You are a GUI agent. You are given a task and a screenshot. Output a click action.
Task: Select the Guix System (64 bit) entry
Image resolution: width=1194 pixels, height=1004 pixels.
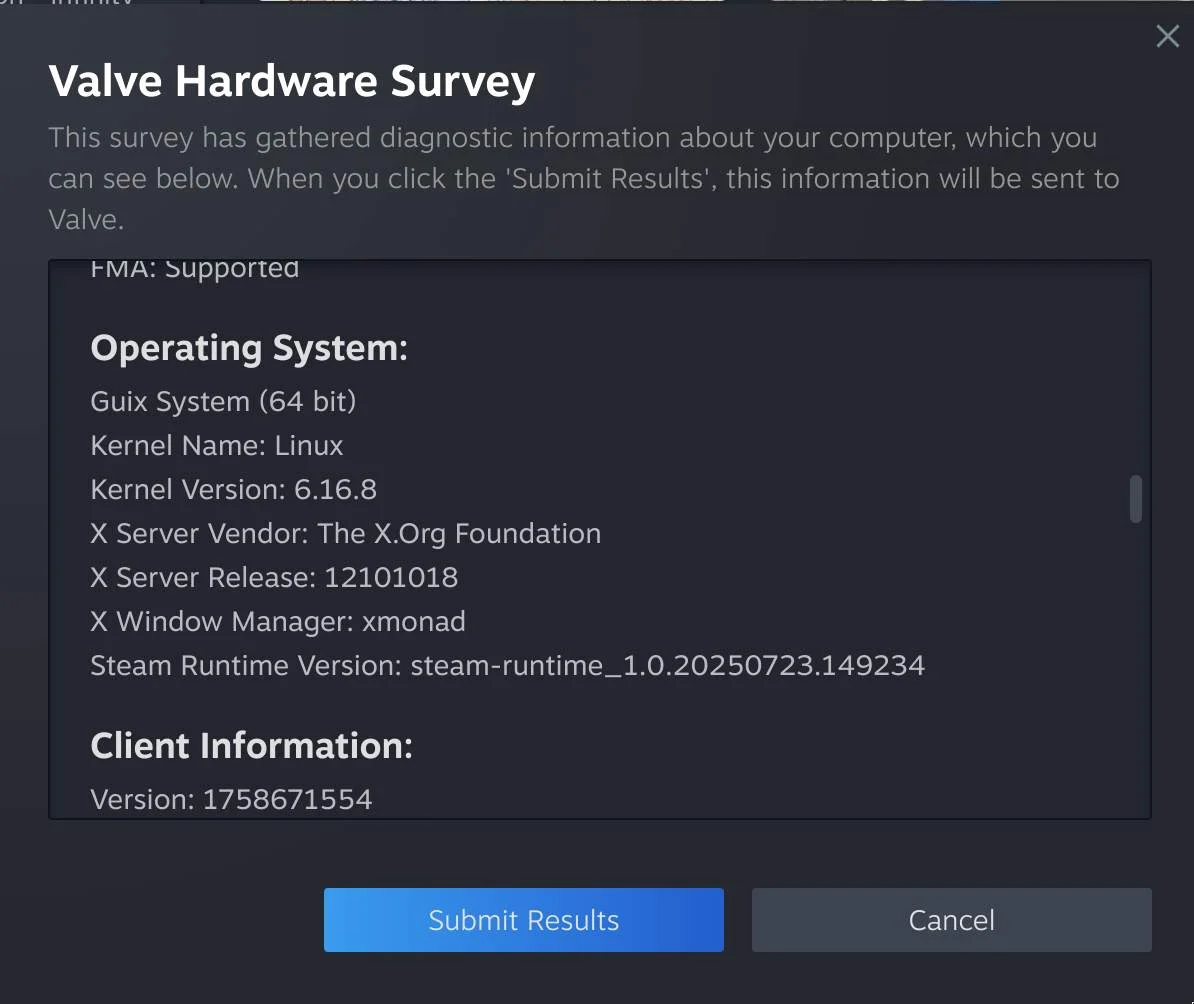click(223, 402)
